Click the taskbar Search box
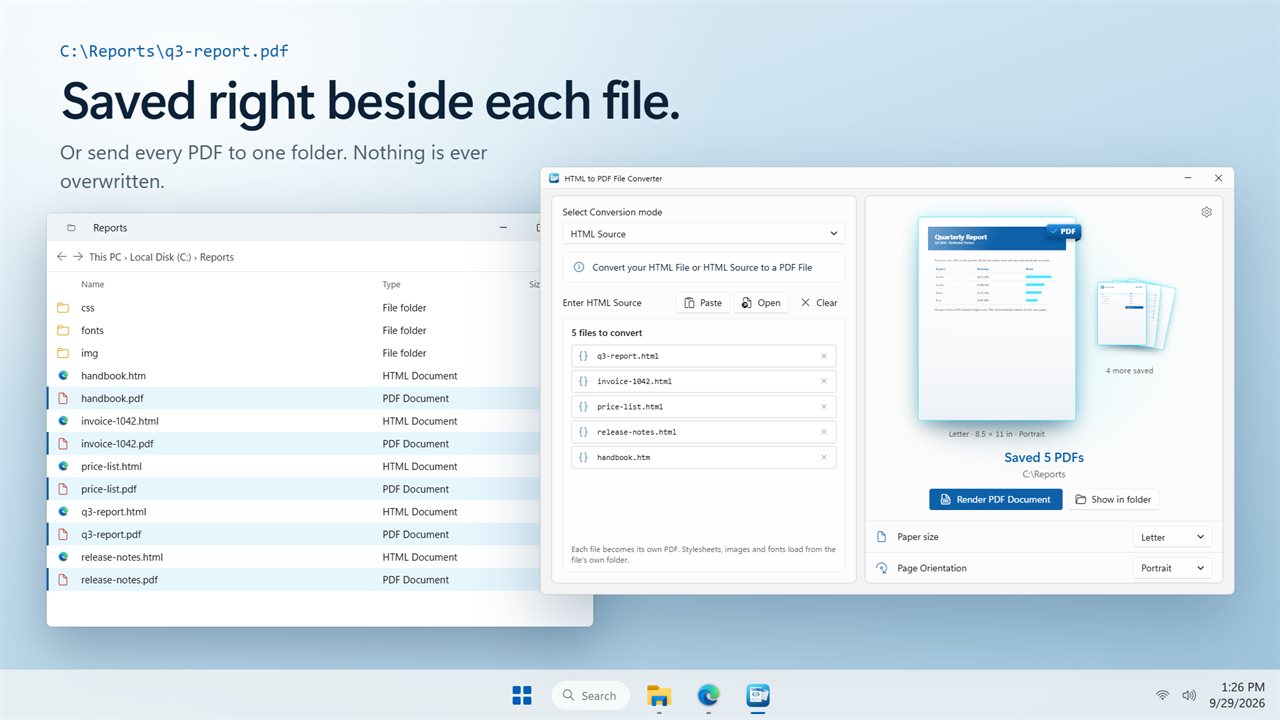The width and height of the screenshot is (1280, 720). coord(590,695)
